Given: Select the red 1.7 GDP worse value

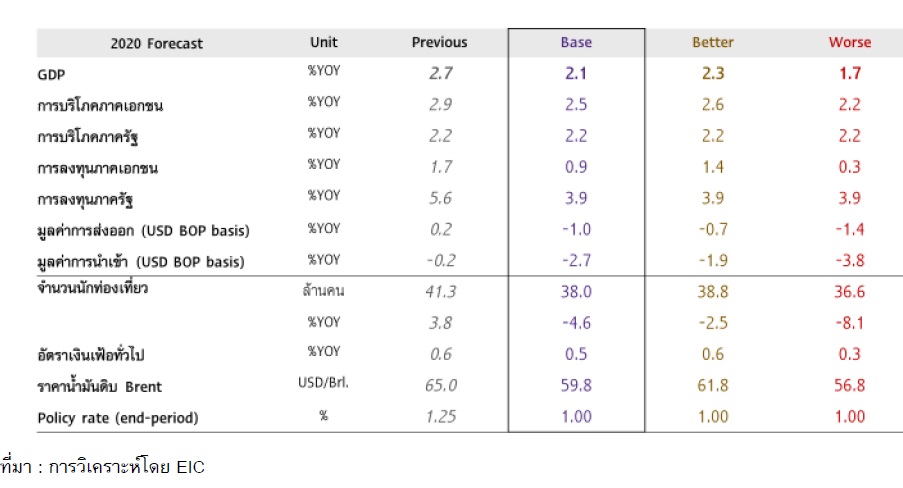Looking at the screenshot, I should 849,73.
